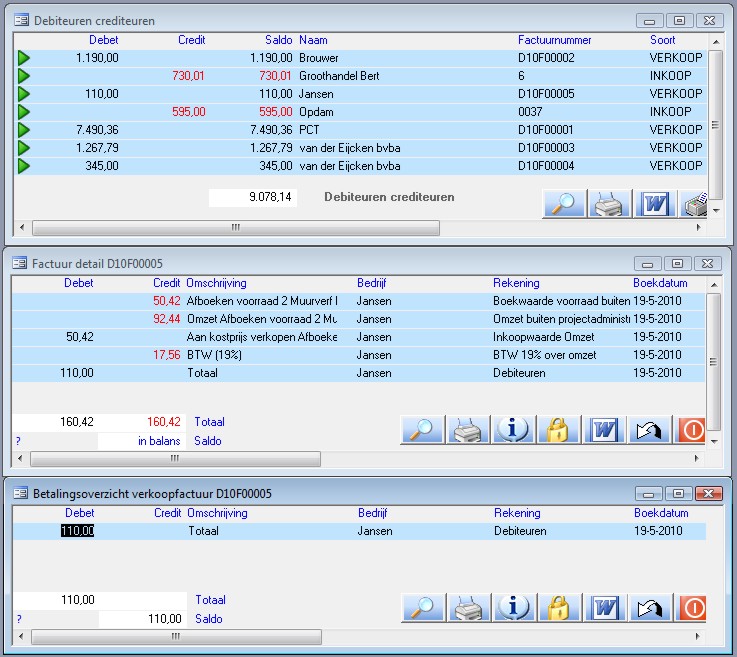Click the printer icon in Betalingsoverzicht window
737x657 pixels.
coord(468,607)
